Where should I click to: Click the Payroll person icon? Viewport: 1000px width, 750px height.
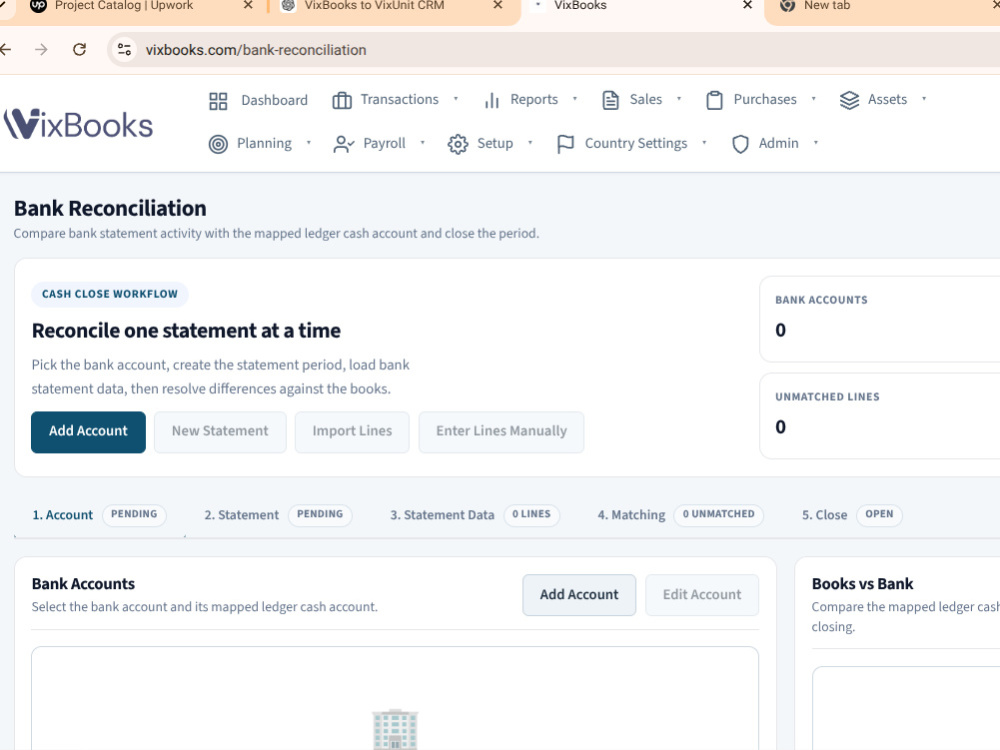[344, 144]
